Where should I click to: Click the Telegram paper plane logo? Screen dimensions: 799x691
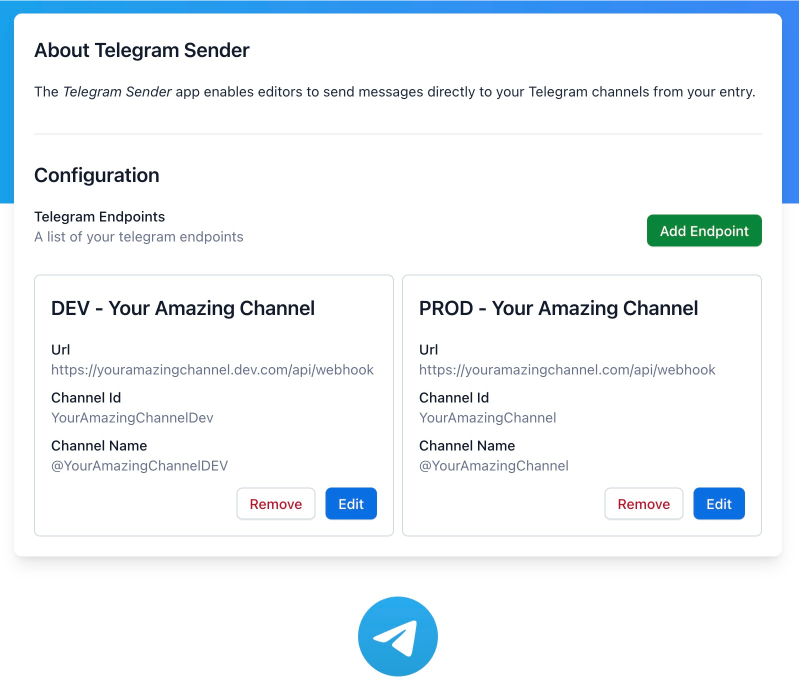click(398, 636)
